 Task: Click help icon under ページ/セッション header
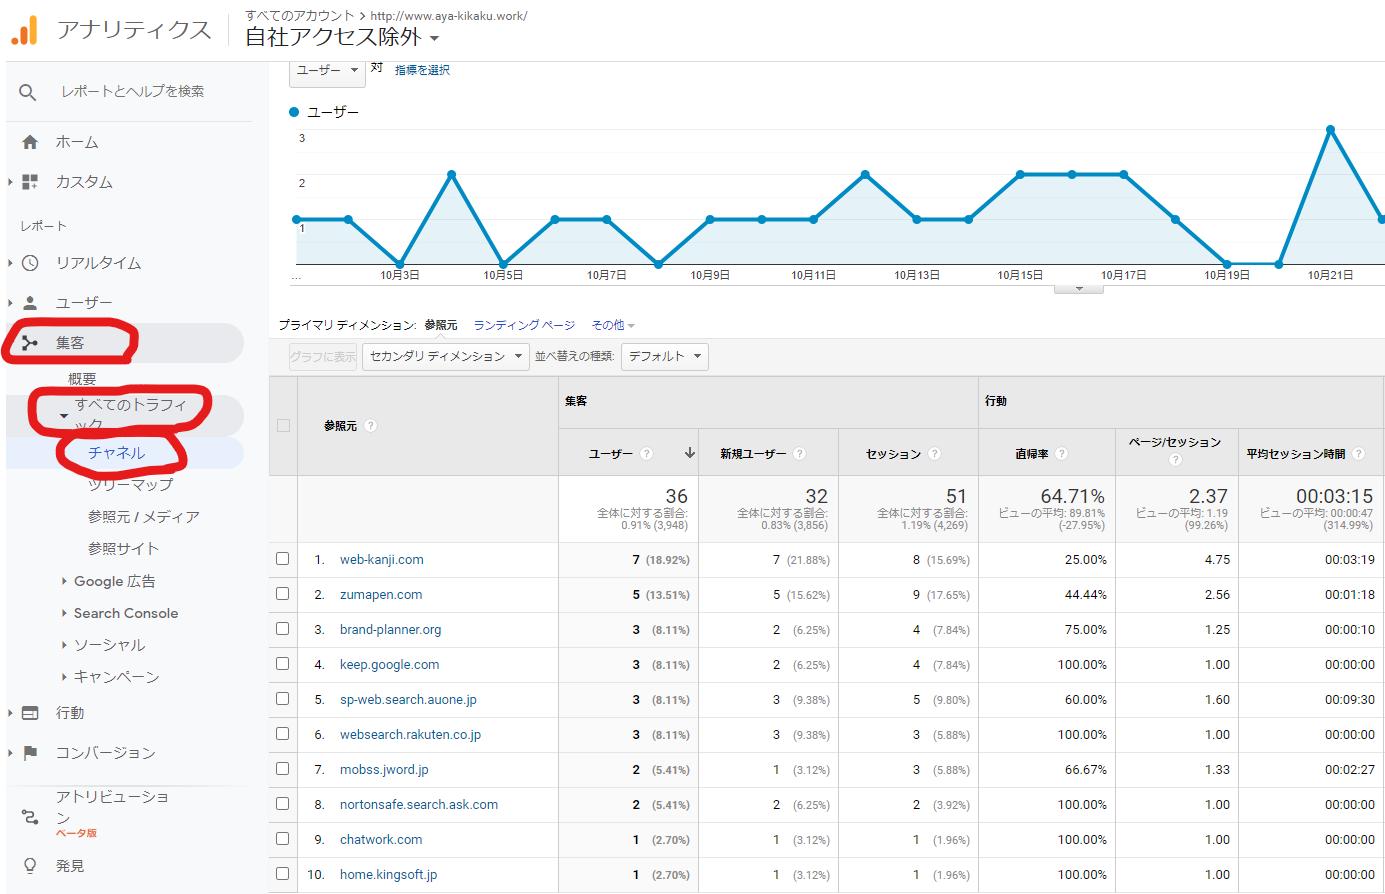click(x=1175, y=460)
